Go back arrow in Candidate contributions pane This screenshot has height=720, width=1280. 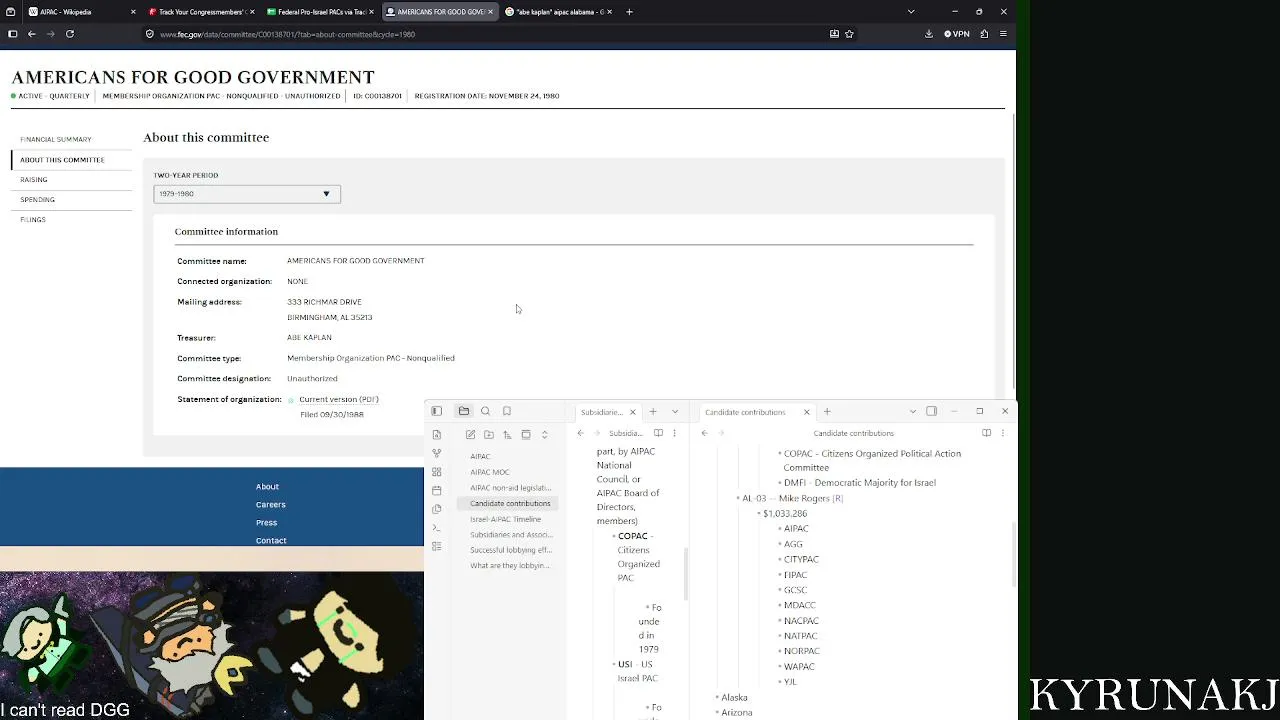(704, 433)
